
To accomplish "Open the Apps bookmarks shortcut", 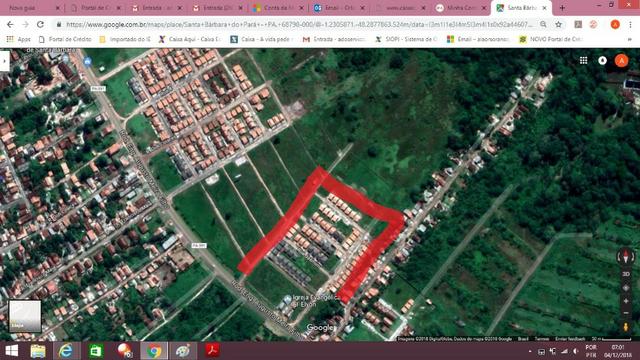I will click(19, 39).
